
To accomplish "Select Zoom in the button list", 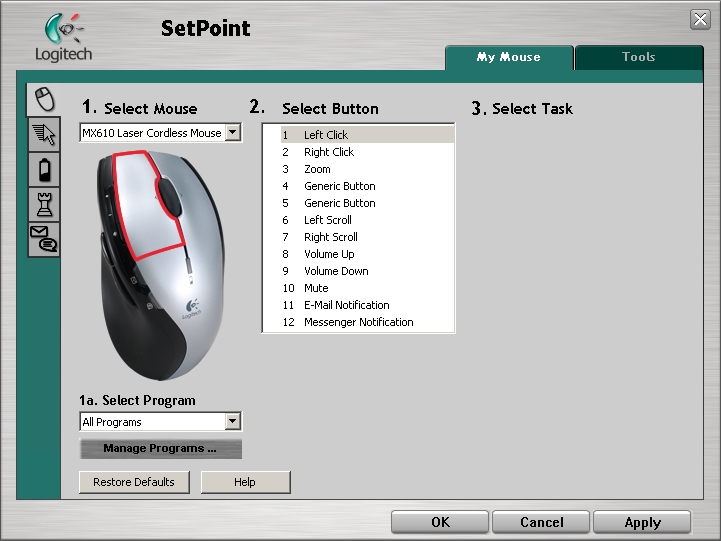I will pyautogui.click(x=317, y=169).
